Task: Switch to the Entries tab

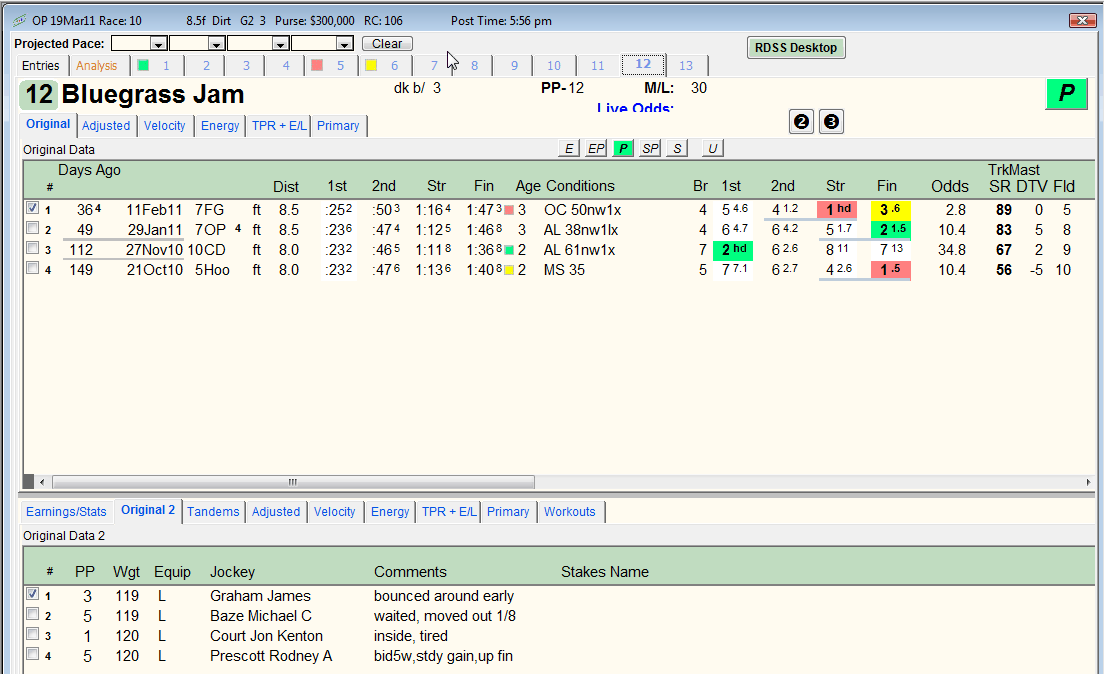Action: point(41,65)
